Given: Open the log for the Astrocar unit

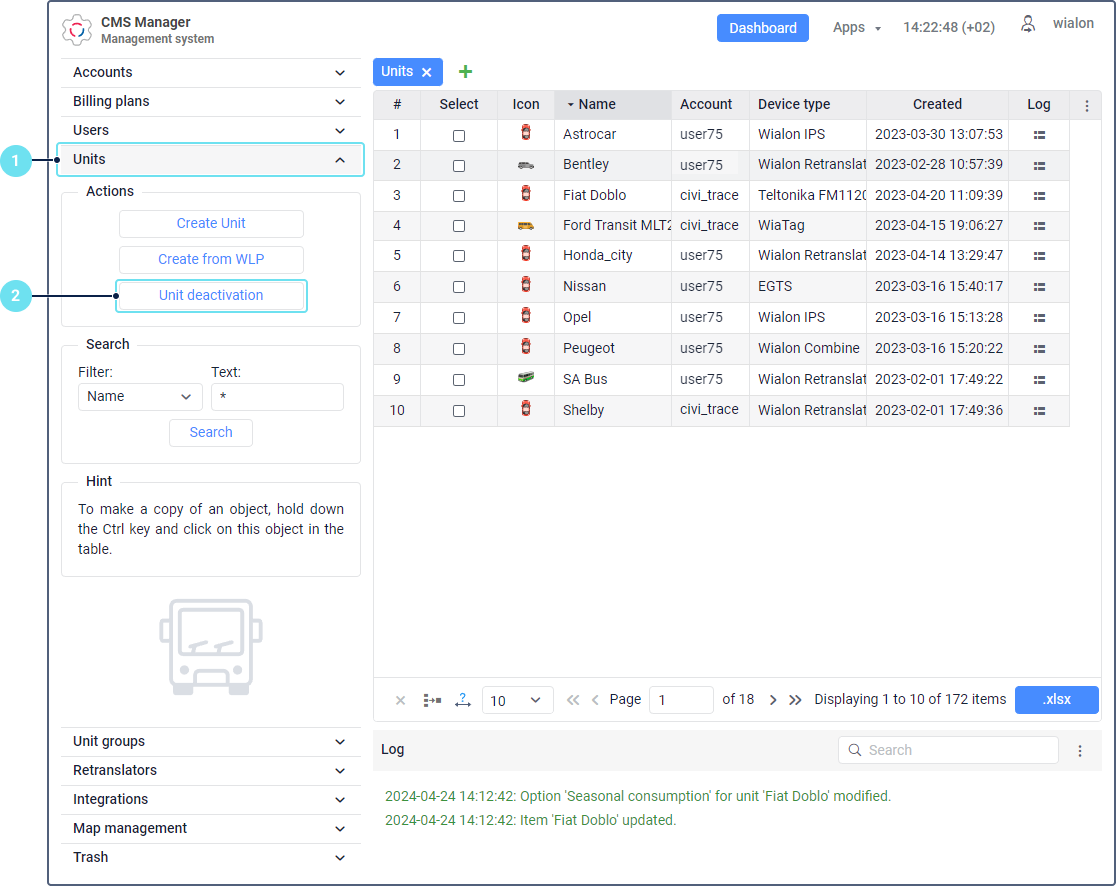Looking at the screenshot, I should [1039, 135].
